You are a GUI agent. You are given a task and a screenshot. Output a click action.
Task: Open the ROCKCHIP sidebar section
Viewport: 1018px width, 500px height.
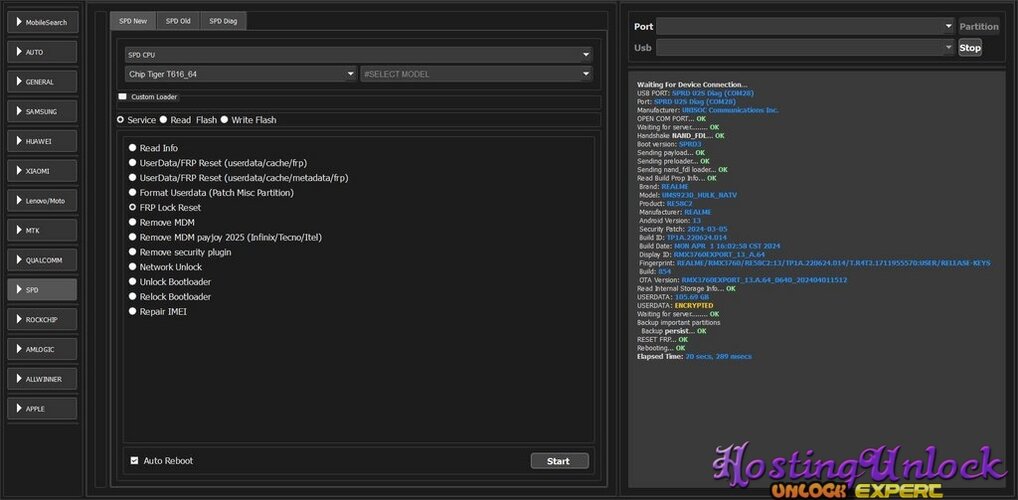pos(42,319)
